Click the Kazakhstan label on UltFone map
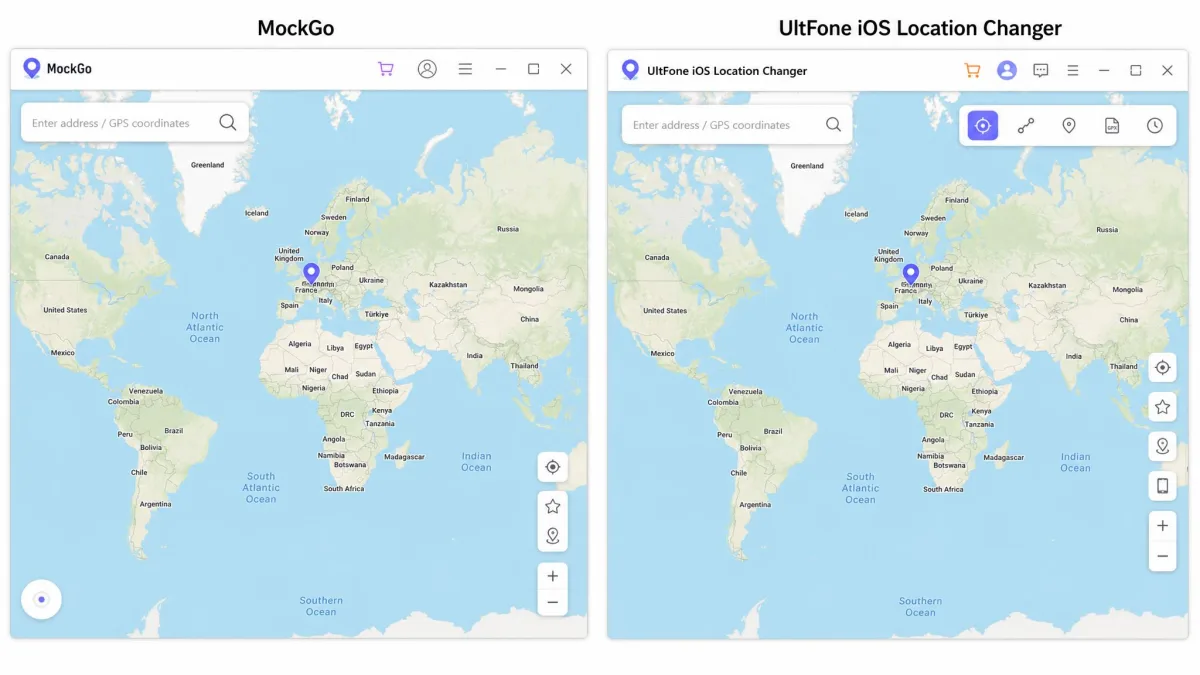The width and height of the screenshot is (1200, 675). (1047, 285)
